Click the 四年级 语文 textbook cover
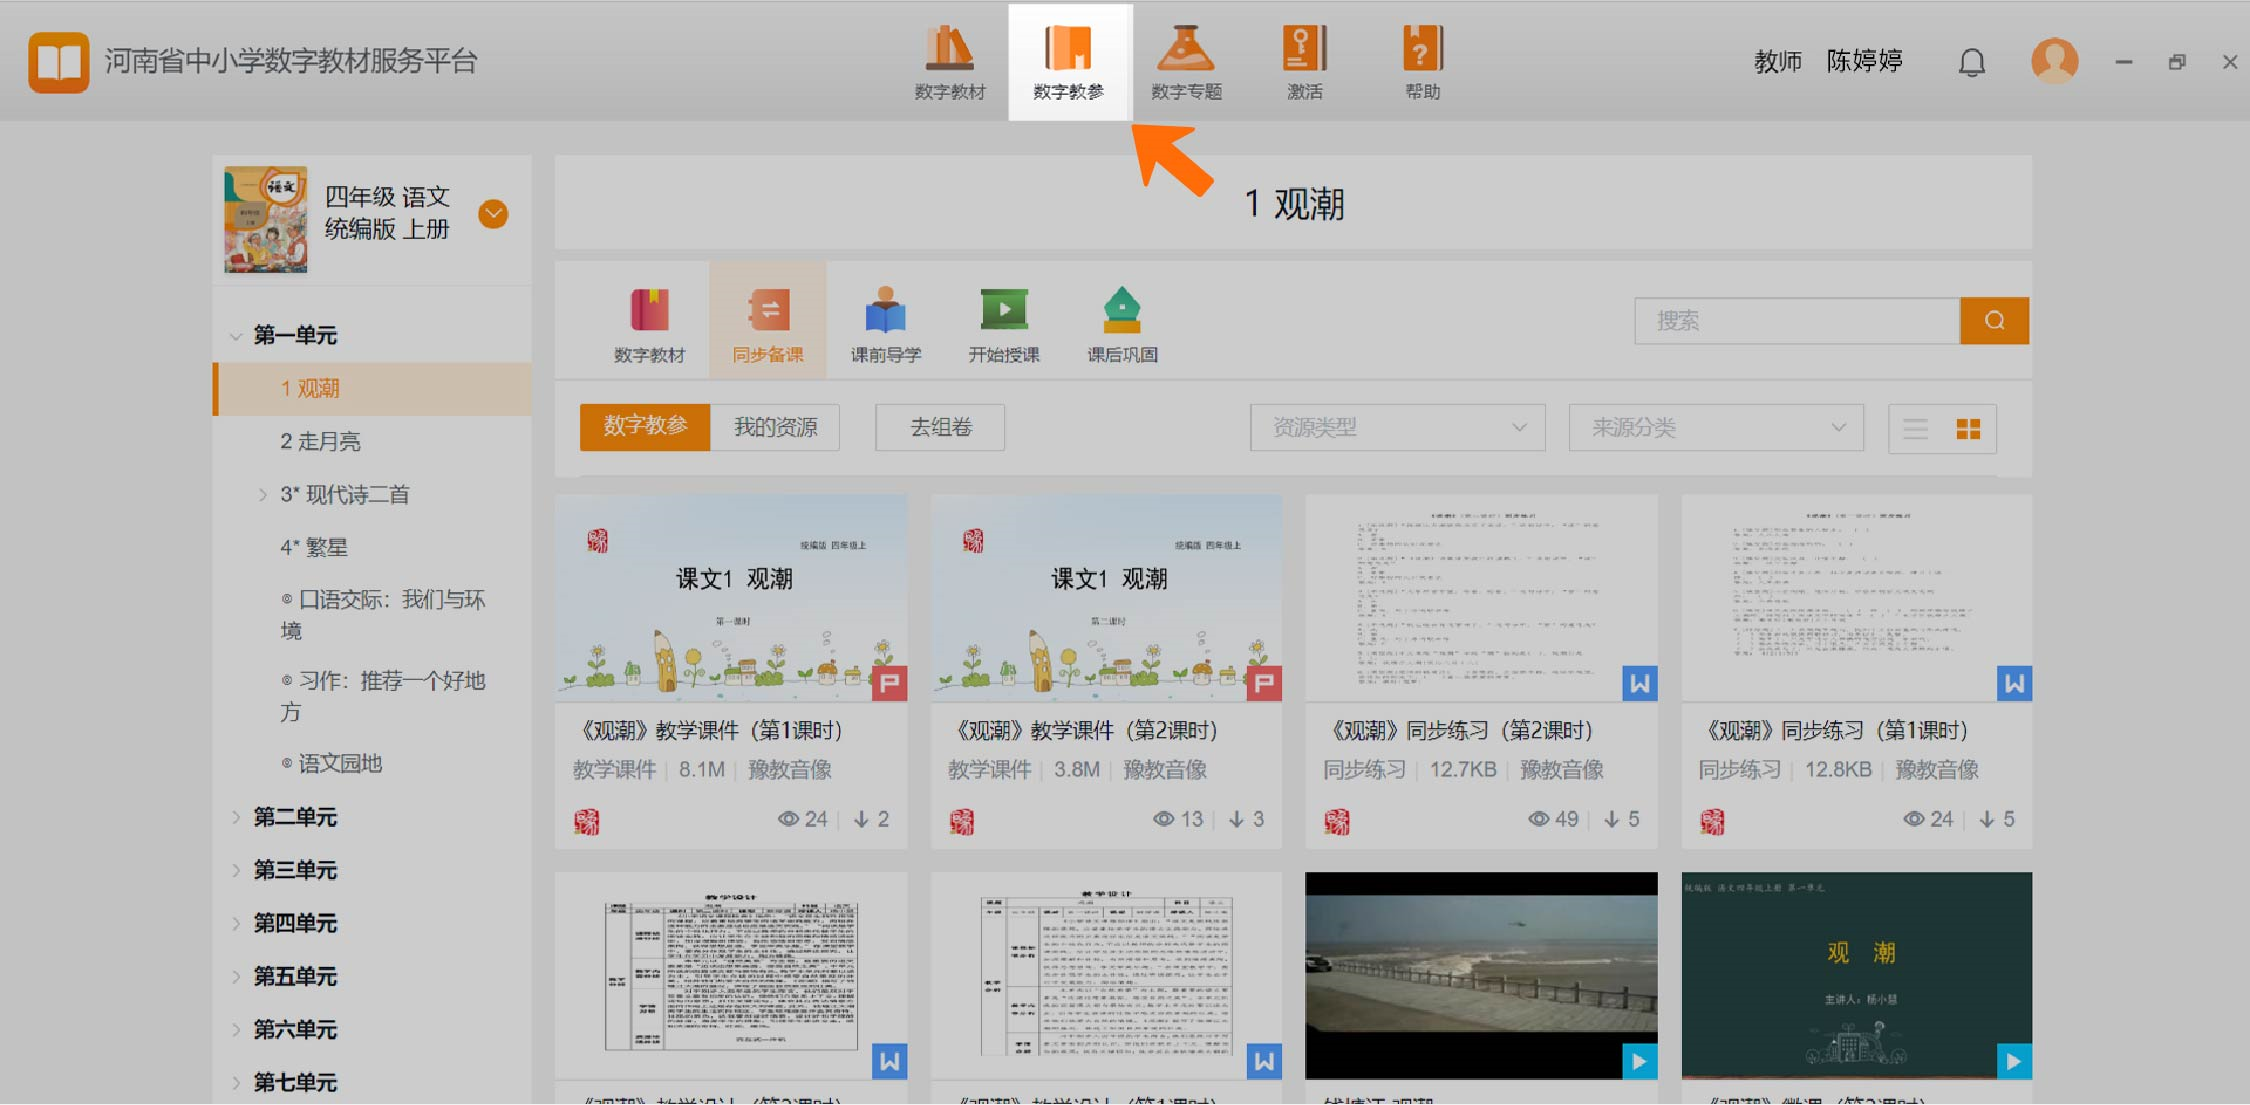Viewport: 2250px width, 1105px height. (x=265, y=219)
